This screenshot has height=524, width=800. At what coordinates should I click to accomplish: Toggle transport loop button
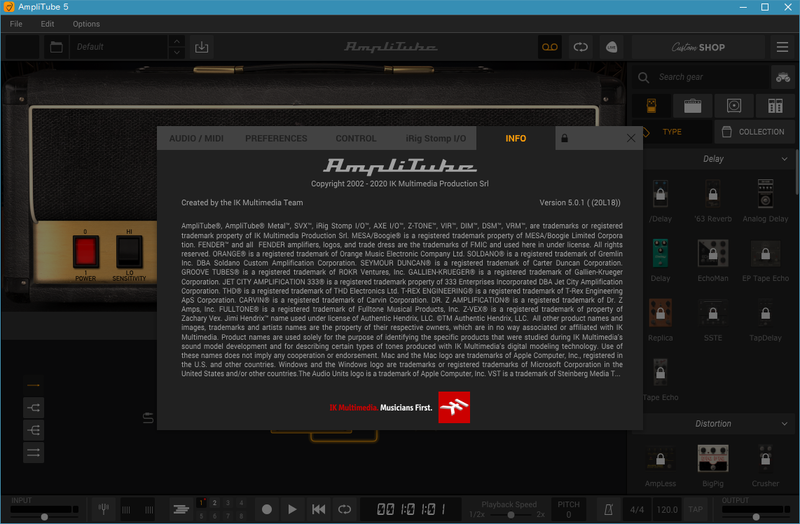click(x=344, y=509)
